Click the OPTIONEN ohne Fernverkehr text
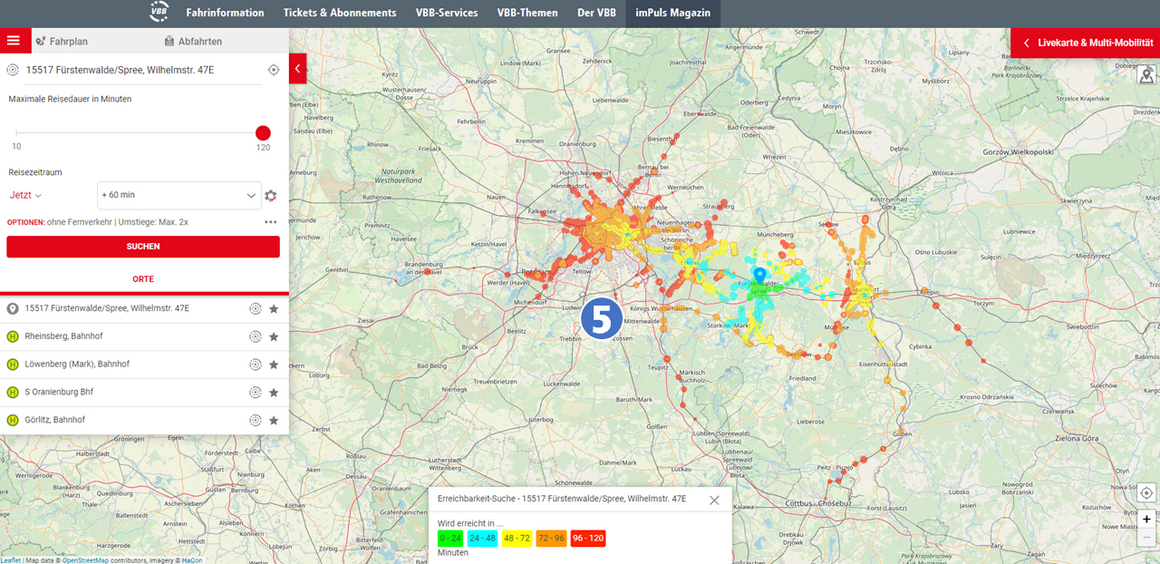 click(x=98, y=222)
